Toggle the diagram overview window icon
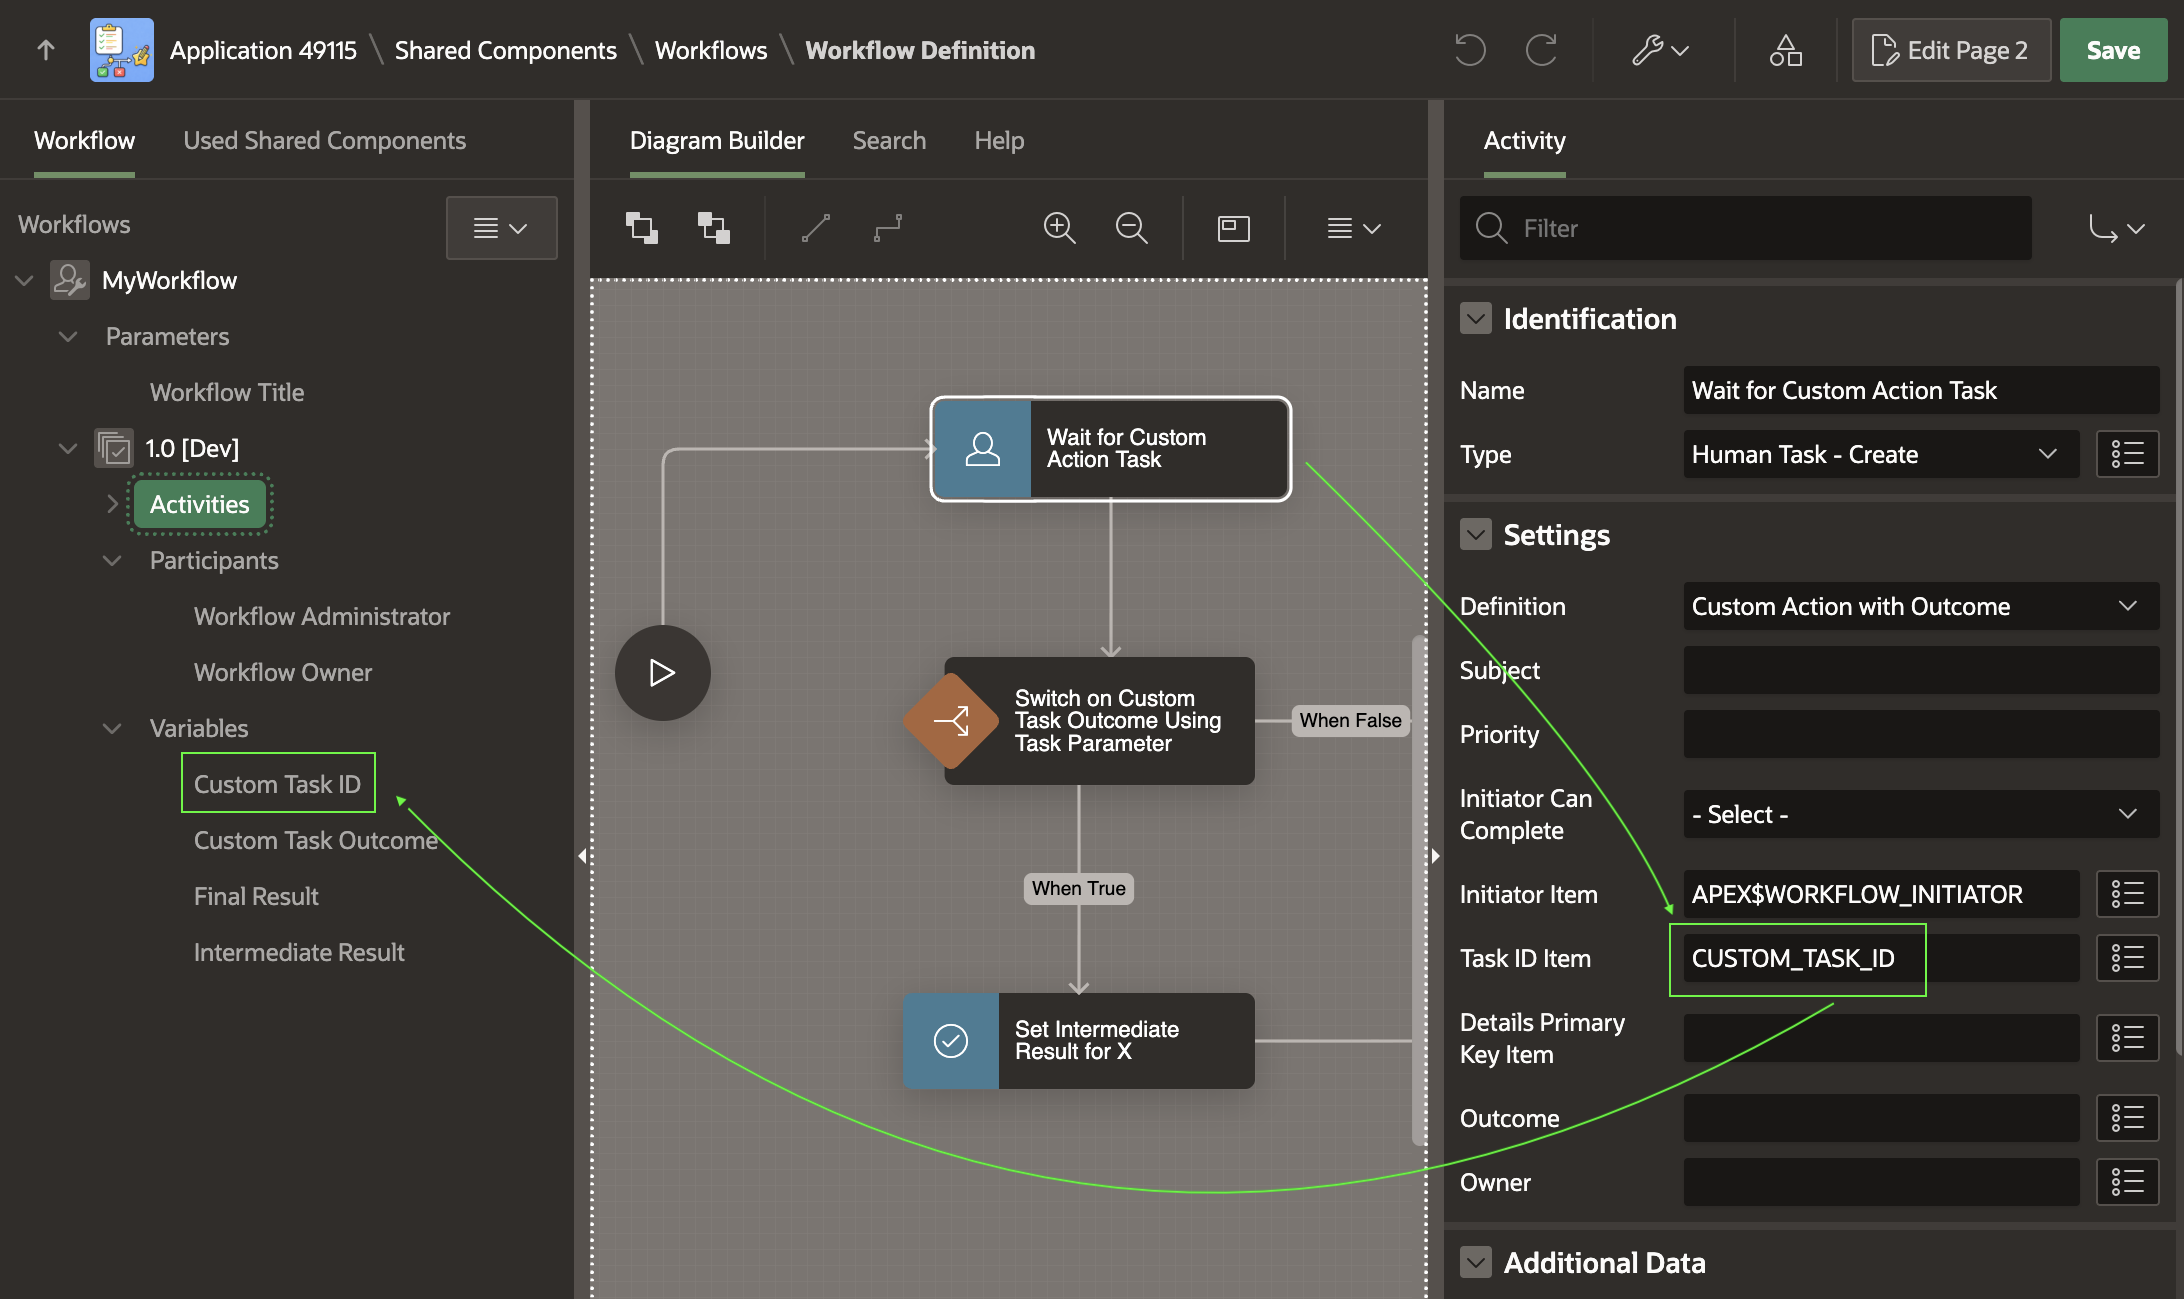This screenshot has width=2184, height=1299. [x=1233, y=228]
